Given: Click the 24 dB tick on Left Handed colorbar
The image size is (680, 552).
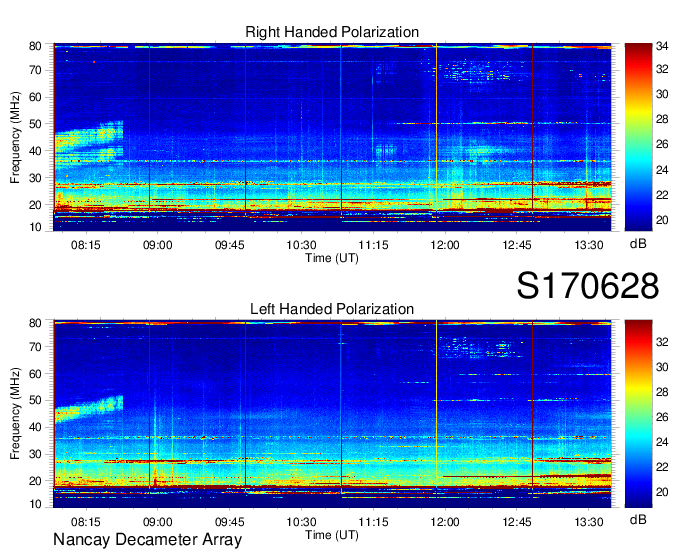Looking at the screenshot, I should [x=662, y=442].
